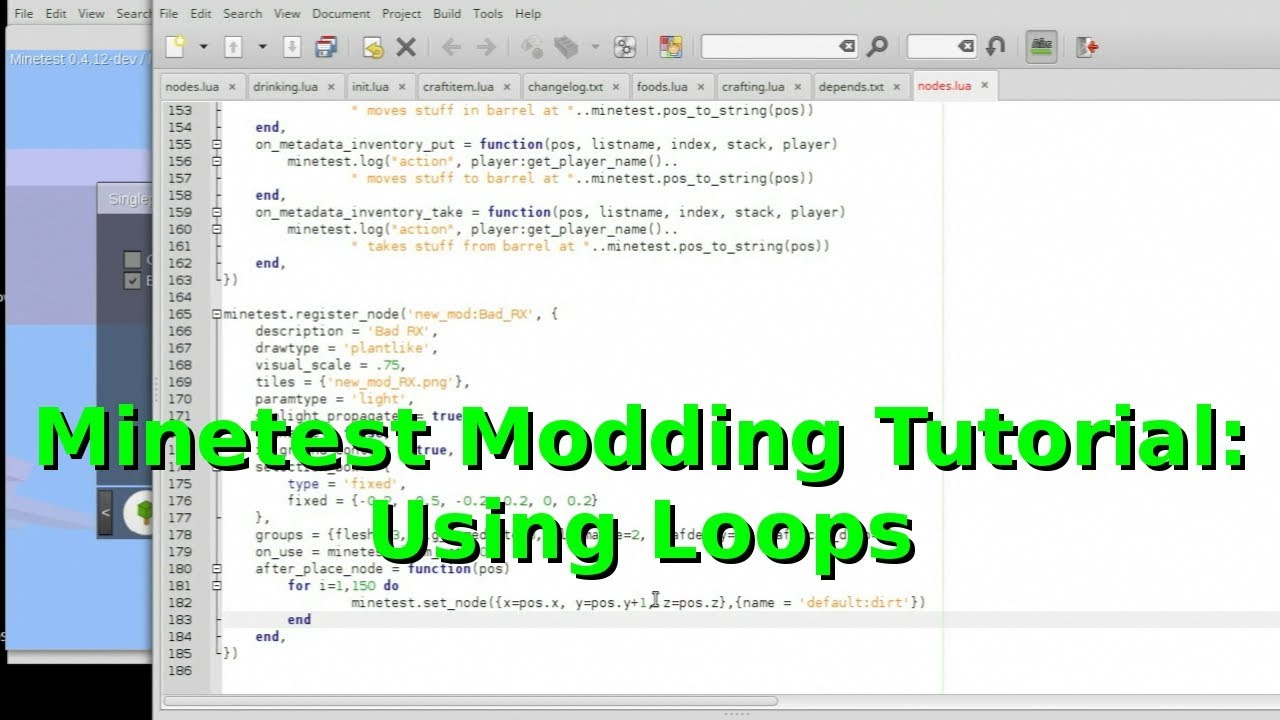Click into the toolbar search text field
Viewport: 1280px width, 720px height.
tap(770, 46)
